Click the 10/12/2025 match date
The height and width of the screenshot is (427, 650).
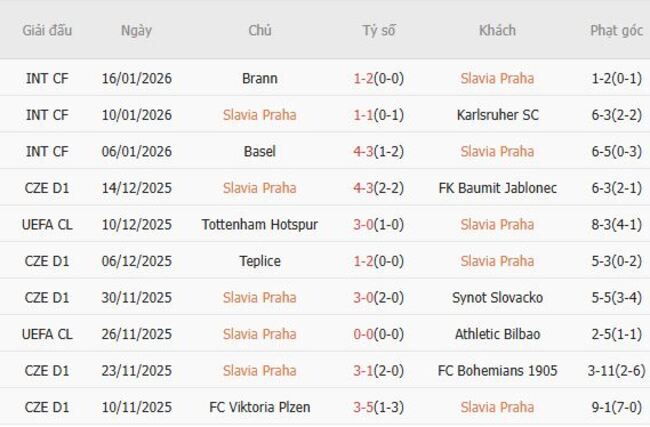[x=136, y=224]
